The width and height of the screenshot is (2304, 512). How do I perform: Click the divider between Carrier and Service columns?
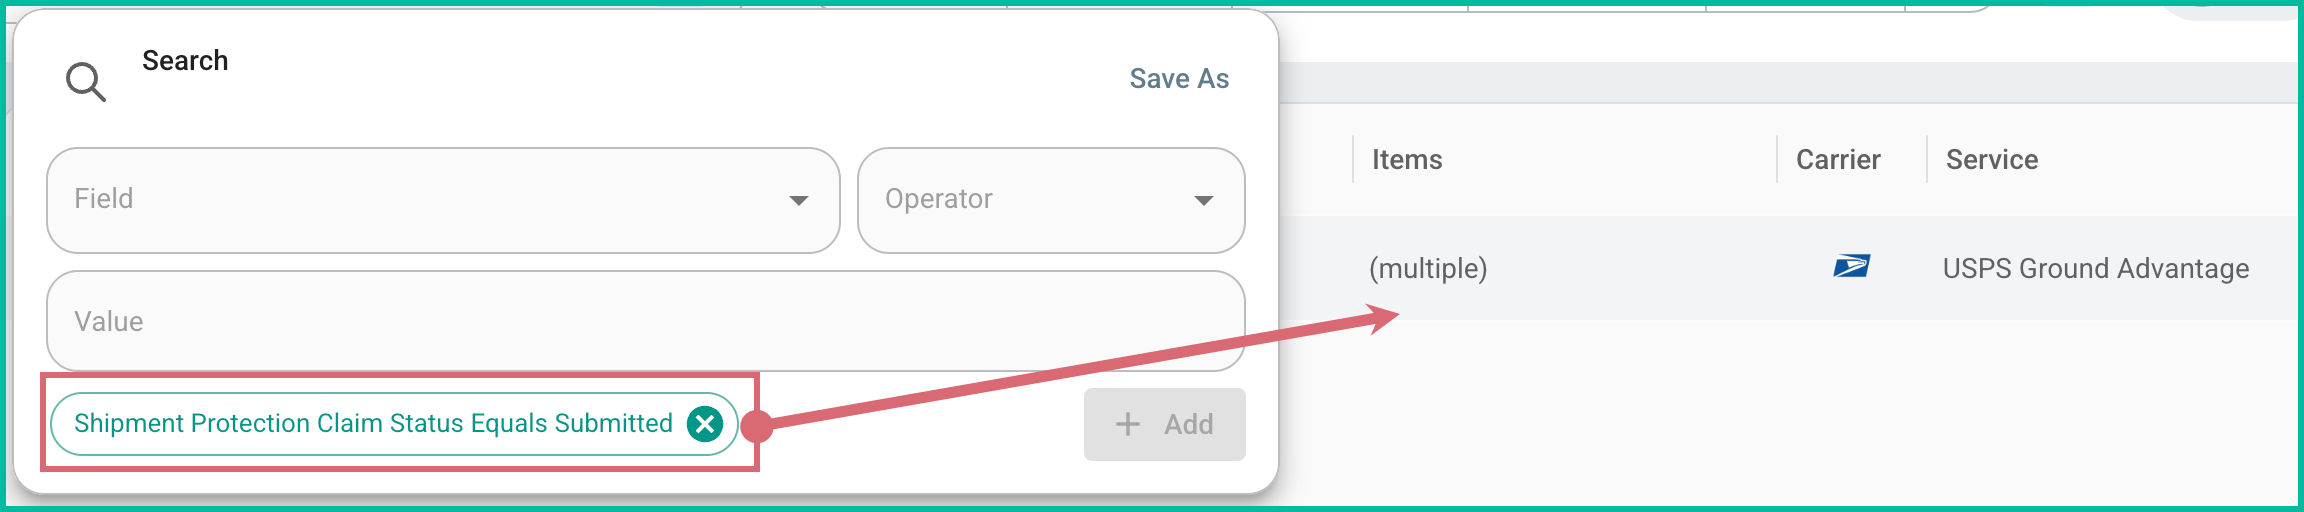[1927, 160]
